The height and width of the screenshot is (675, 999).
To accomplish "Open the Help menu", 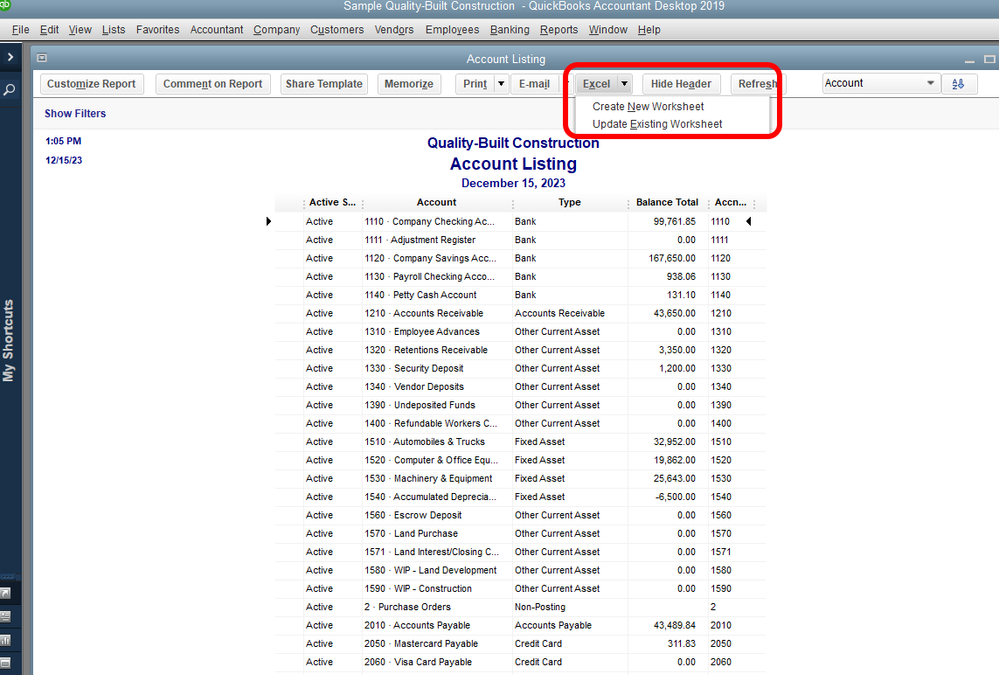I will click(x=649, y=29).
